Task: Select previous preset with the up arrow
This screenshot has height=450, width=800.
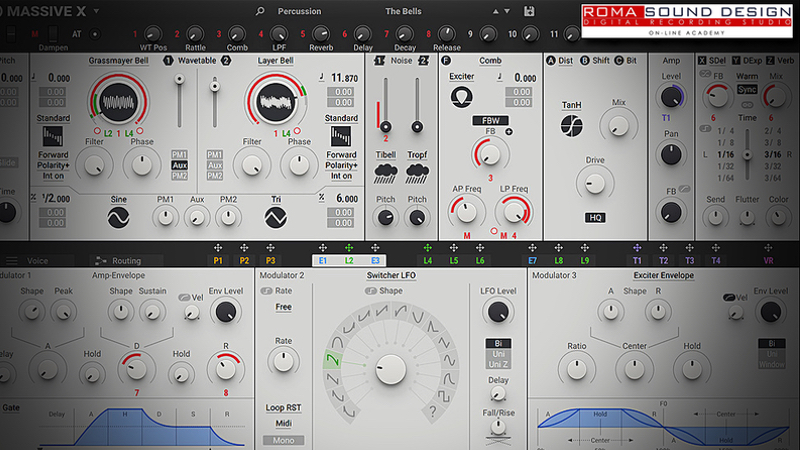Action: click(x=495, y=11)
